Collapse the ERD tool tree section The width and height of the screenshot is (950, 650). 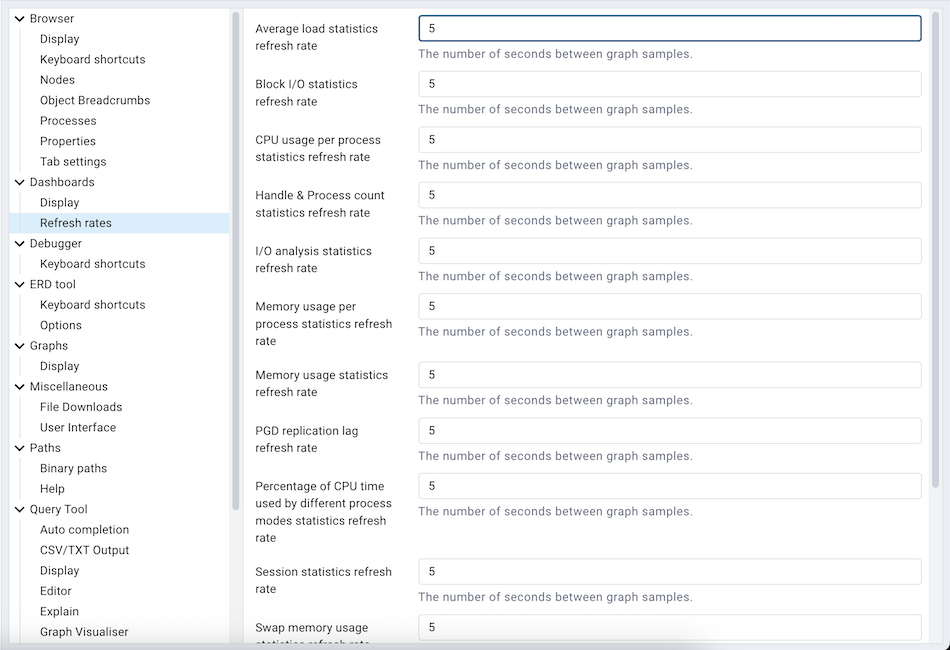18,284
